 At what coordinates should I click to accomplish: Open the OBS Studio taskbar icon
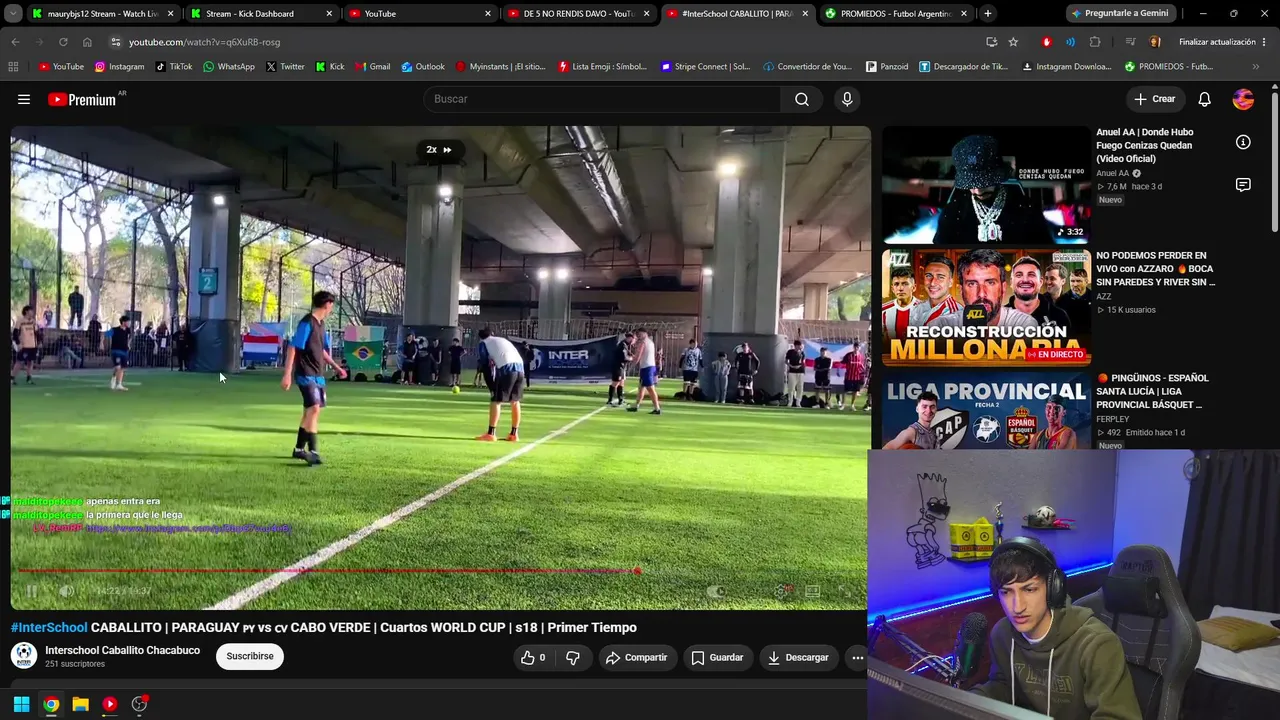[140, 704]
